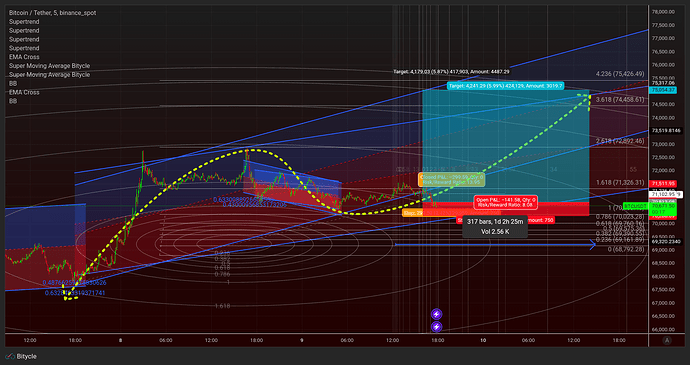Select the EMA Cross entry between the two BB entries
This screenshot has width=690, height=365.
[24, 92]
